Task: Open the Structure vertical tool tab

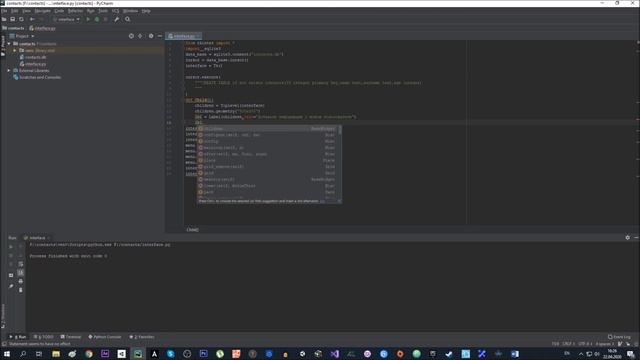Action: pyautogui.click(x=3, y=316)
